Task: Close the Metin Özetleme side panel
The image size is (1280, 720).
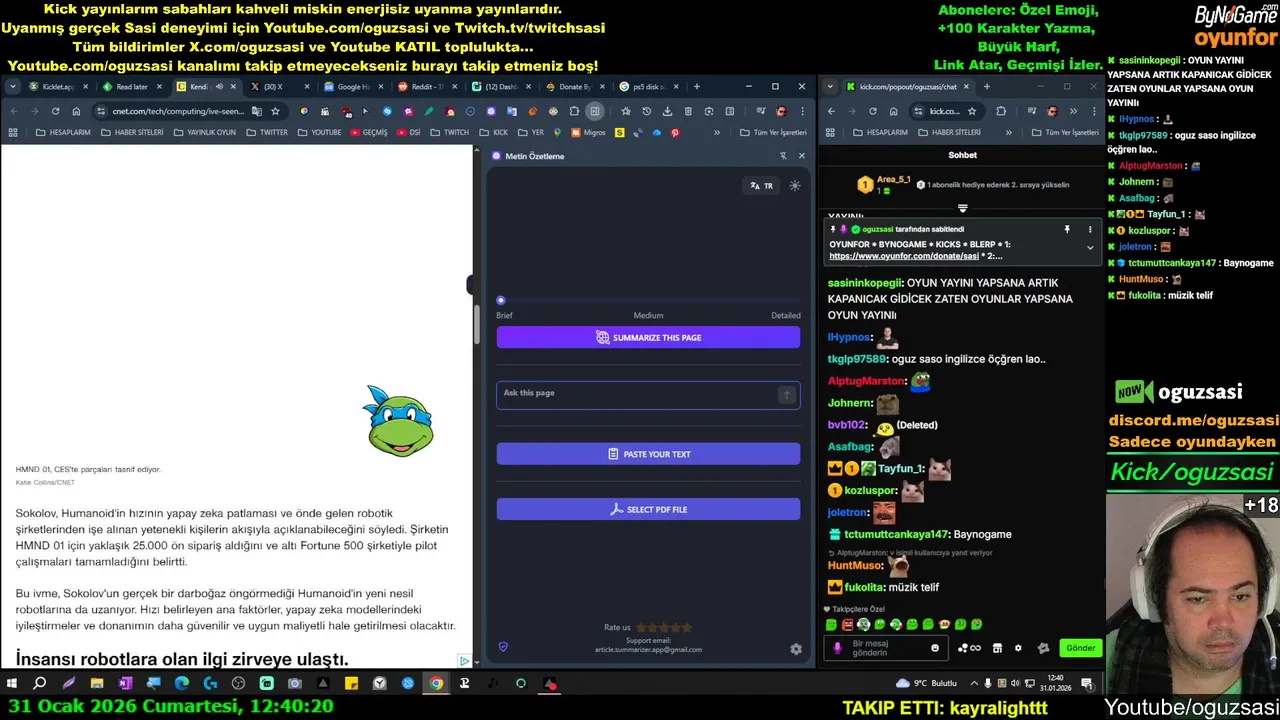Action: 801,156
